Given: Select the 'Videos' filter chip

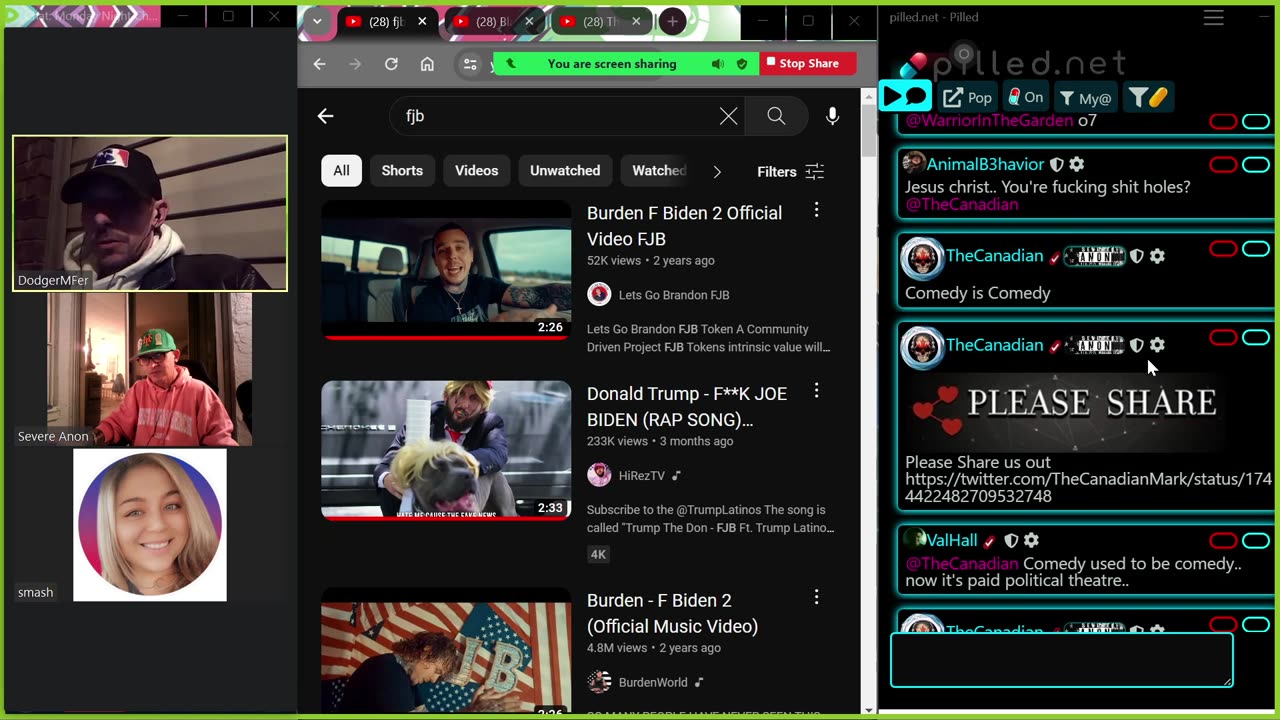Looking at the screenshot, I should tap(477, 171).
